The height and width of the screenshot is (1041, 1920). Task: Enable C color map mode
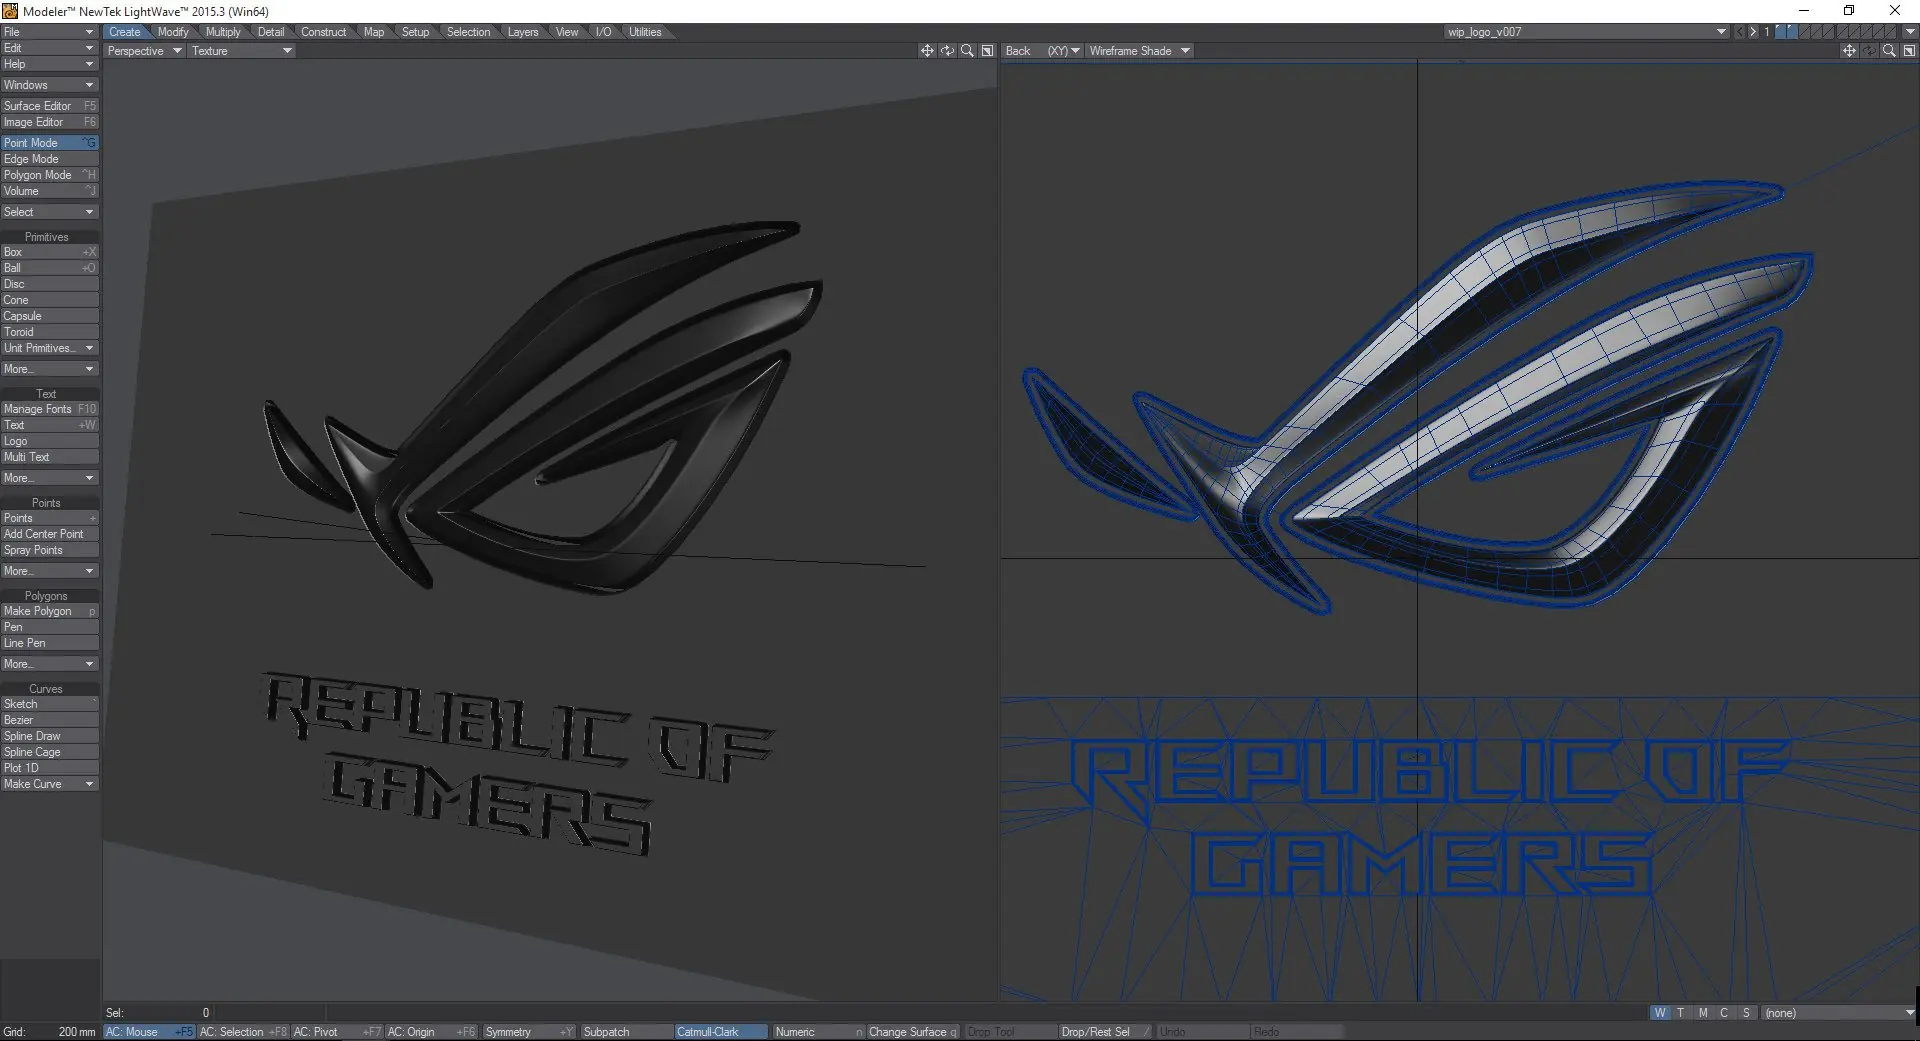coord(1724,1013)
